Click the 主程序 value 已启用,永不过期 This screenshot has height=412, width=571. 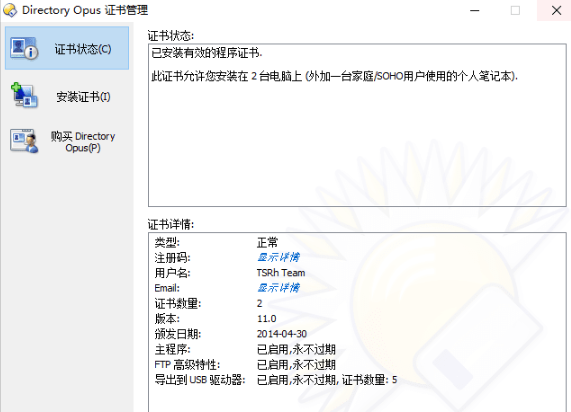296,349
